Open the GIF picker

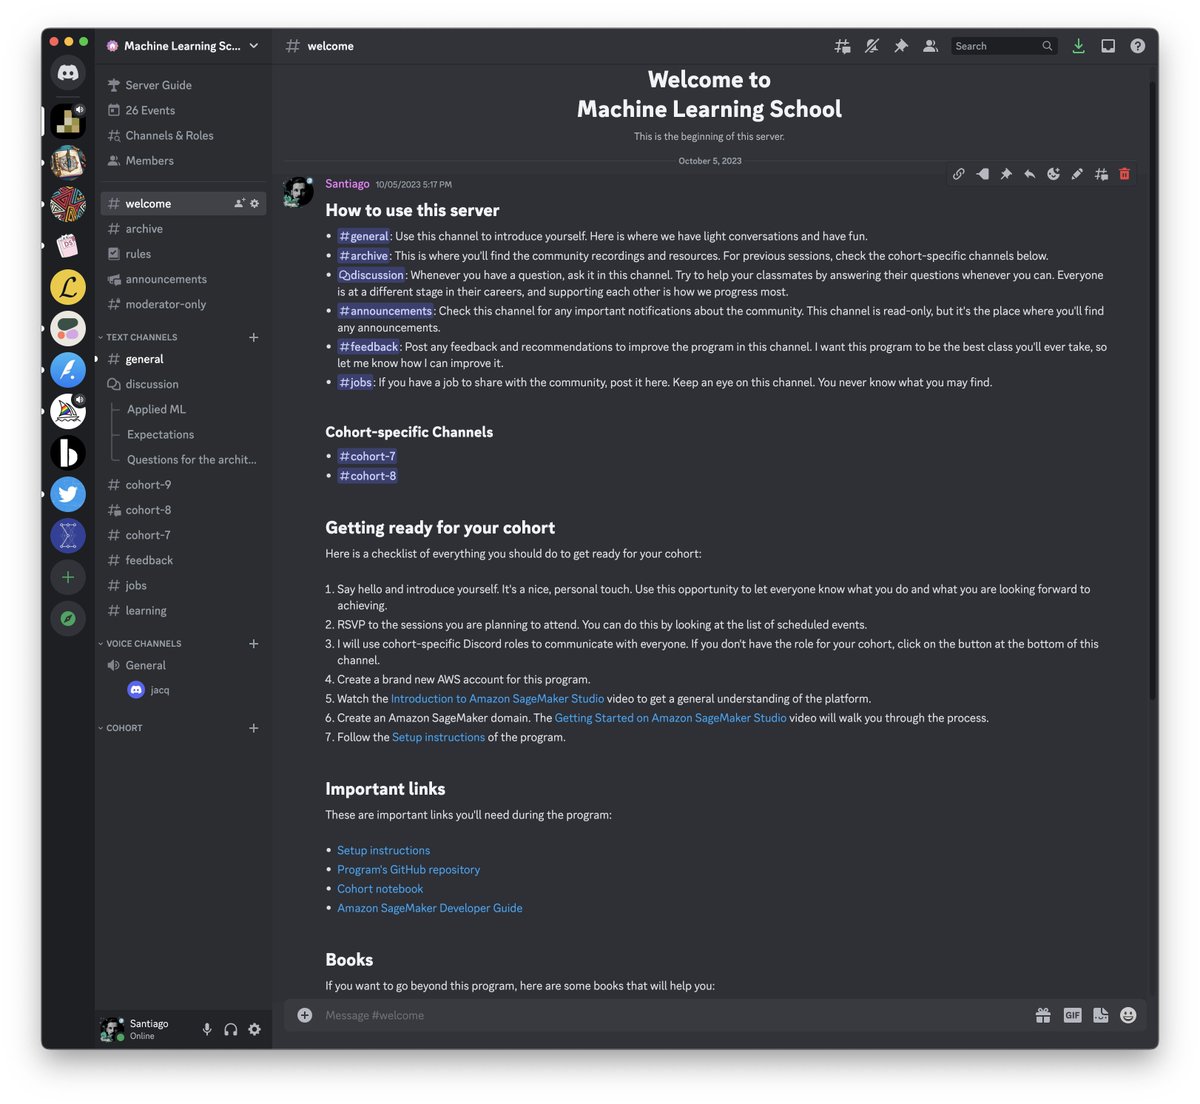[x=1072, y=1015]
